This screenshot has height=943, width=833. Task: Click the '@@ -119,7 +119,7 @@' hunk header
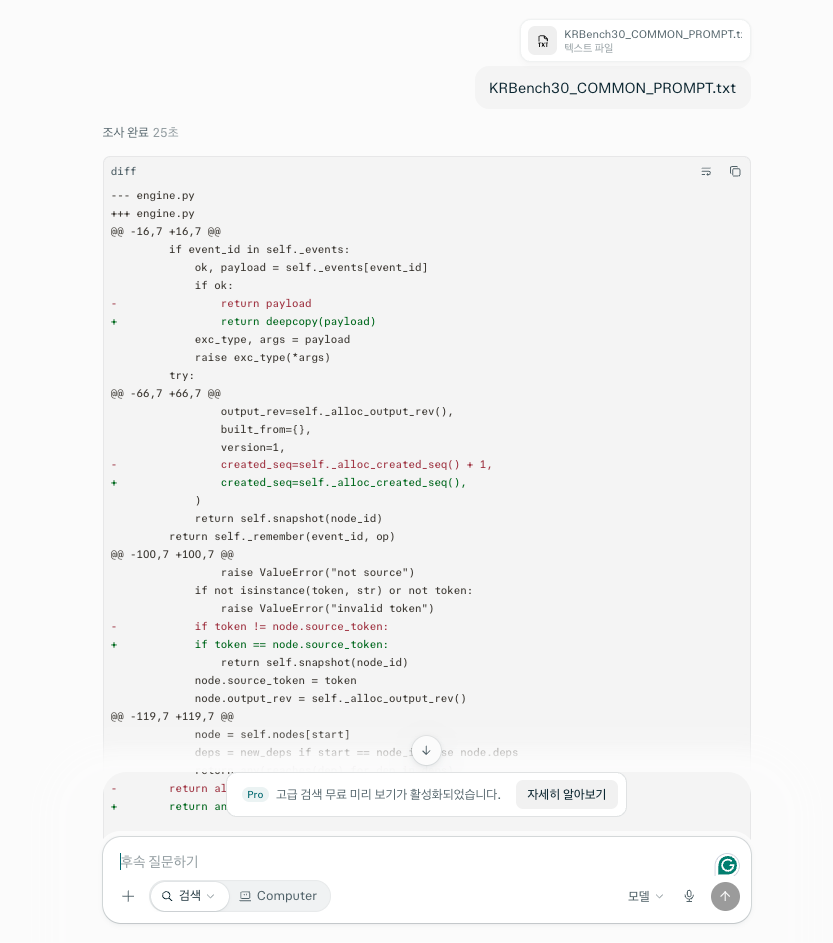[172, 716]
